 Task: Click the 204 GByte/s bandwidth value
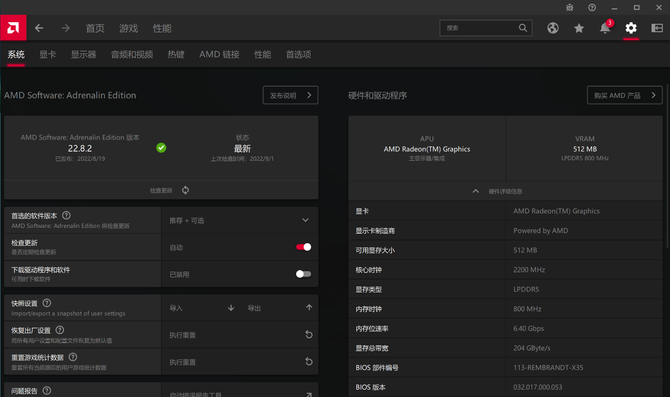pos(532,348)
